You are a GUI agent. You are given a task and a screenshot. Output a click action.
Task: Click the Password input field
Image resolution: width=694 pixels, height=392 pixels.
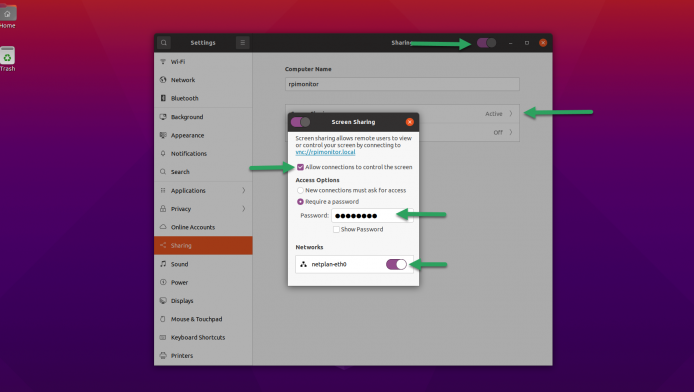pos(372,215)
